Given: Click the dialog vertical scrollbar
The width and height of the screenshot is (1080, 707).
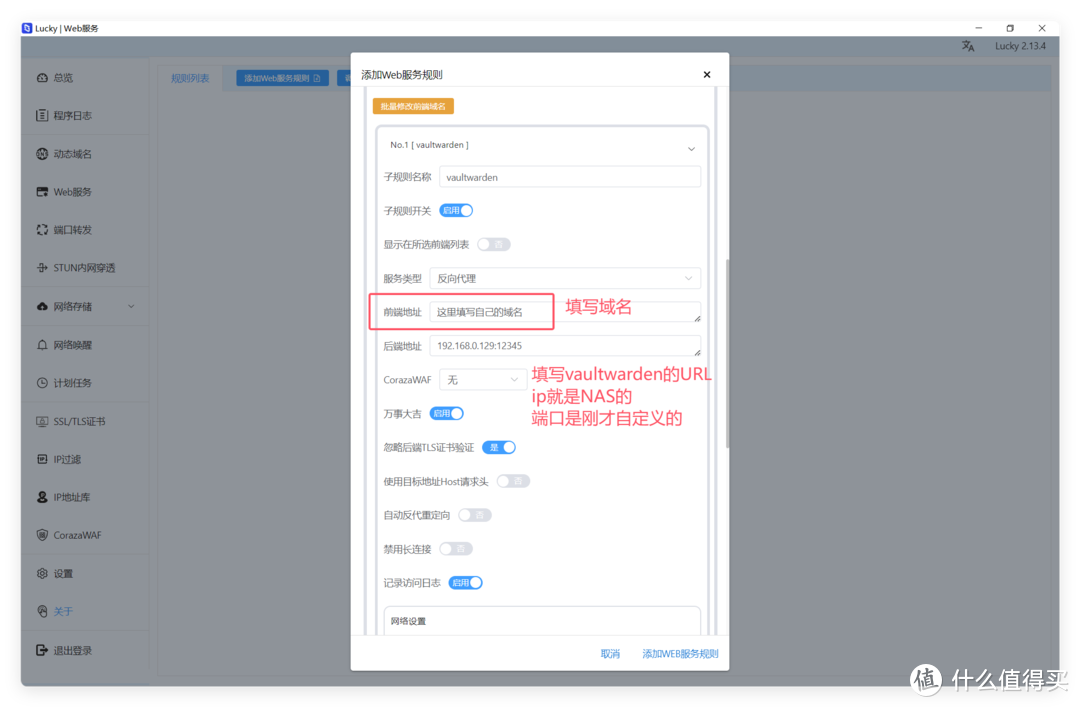Looking at the screenshot, I should (727, 354).
